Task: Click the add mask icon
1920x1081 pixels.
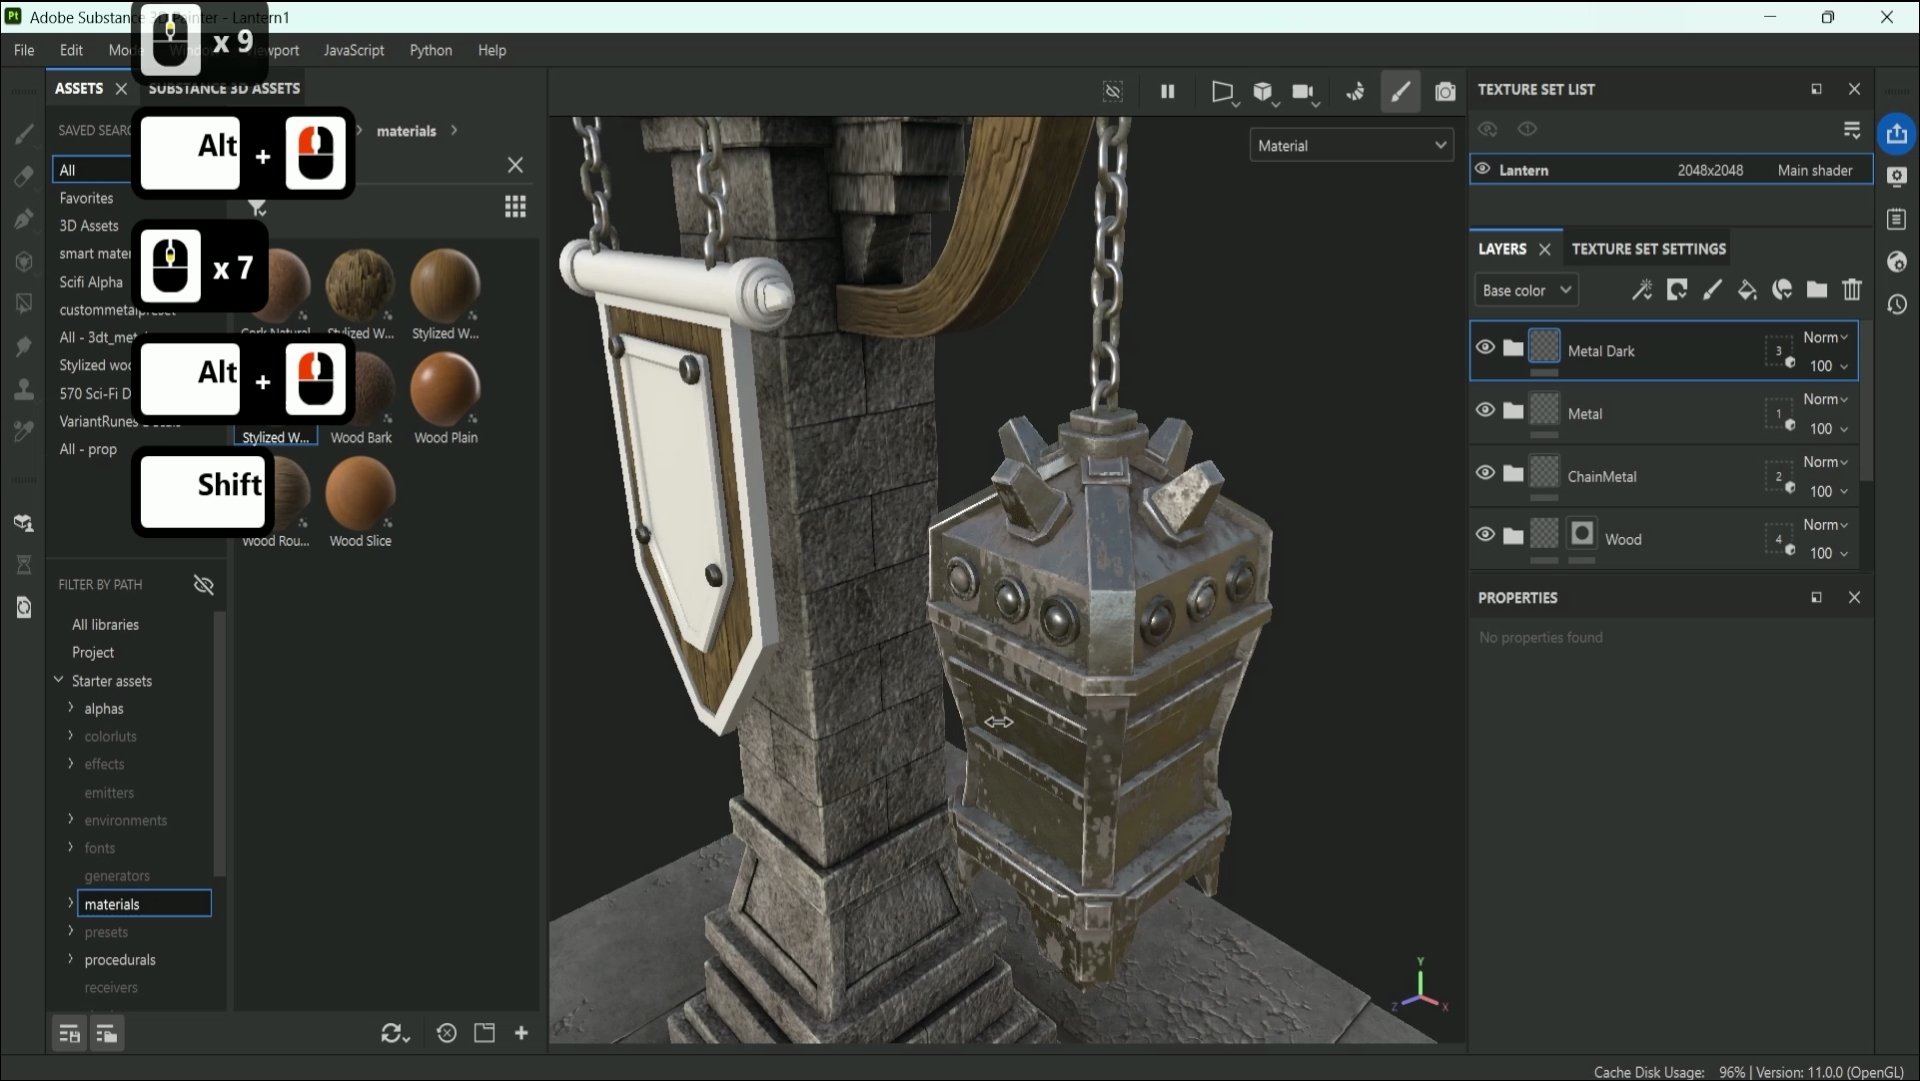Action: [x=1677, y=290]
